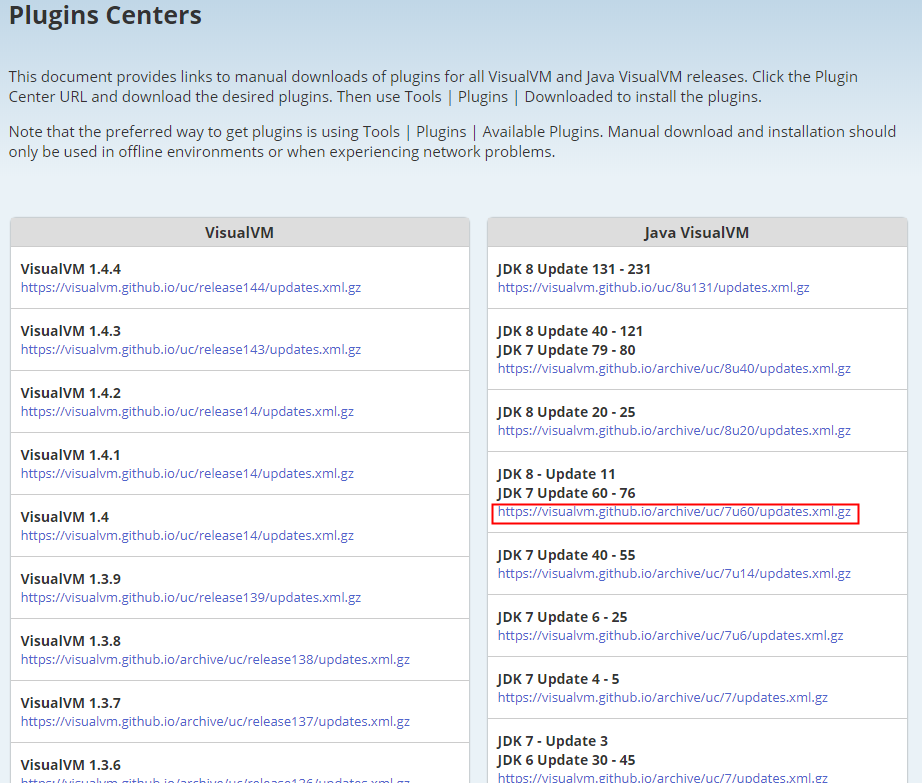This screenshot has width=922, height=783.
Task: Open the link under JDK 7 Update 4 - 5
Action: 663,697
